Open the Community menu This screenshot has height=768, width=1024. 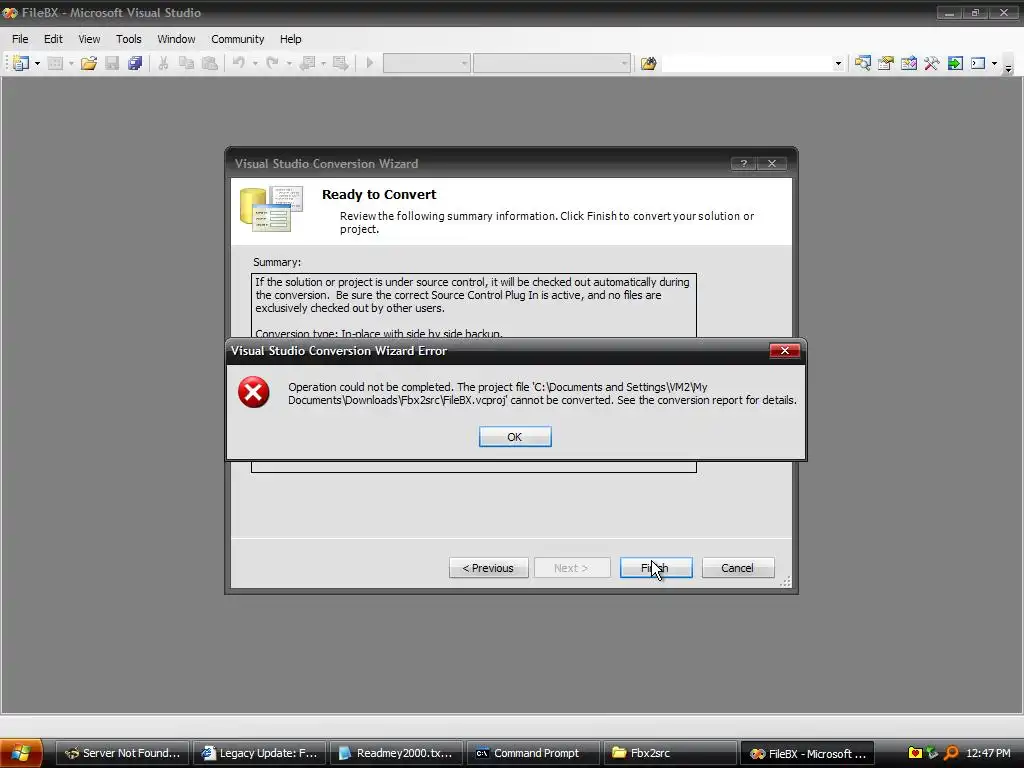[238, 39]
